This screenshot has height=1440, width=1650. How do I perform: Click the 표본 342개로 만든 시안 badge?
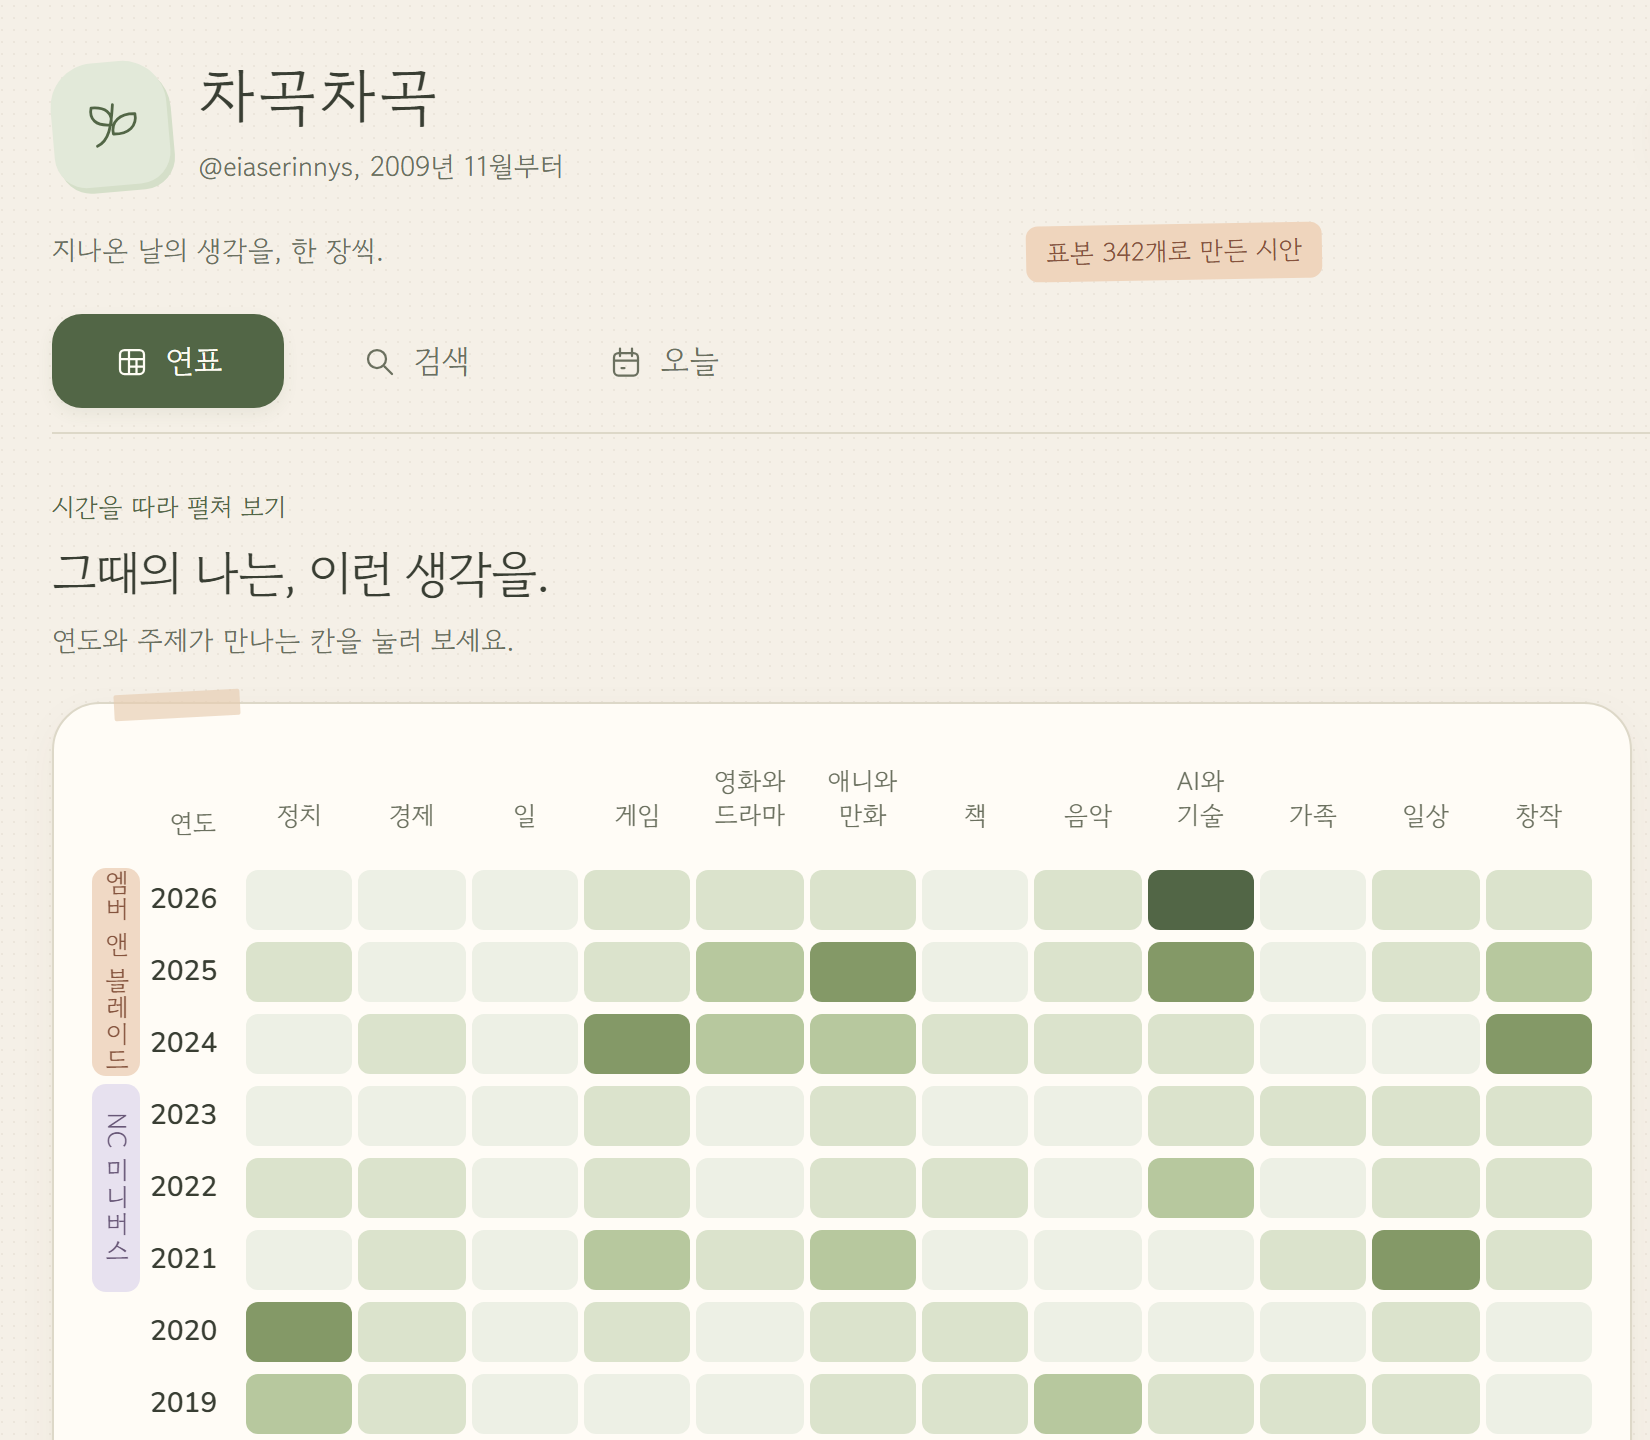tap(1174, 251)
